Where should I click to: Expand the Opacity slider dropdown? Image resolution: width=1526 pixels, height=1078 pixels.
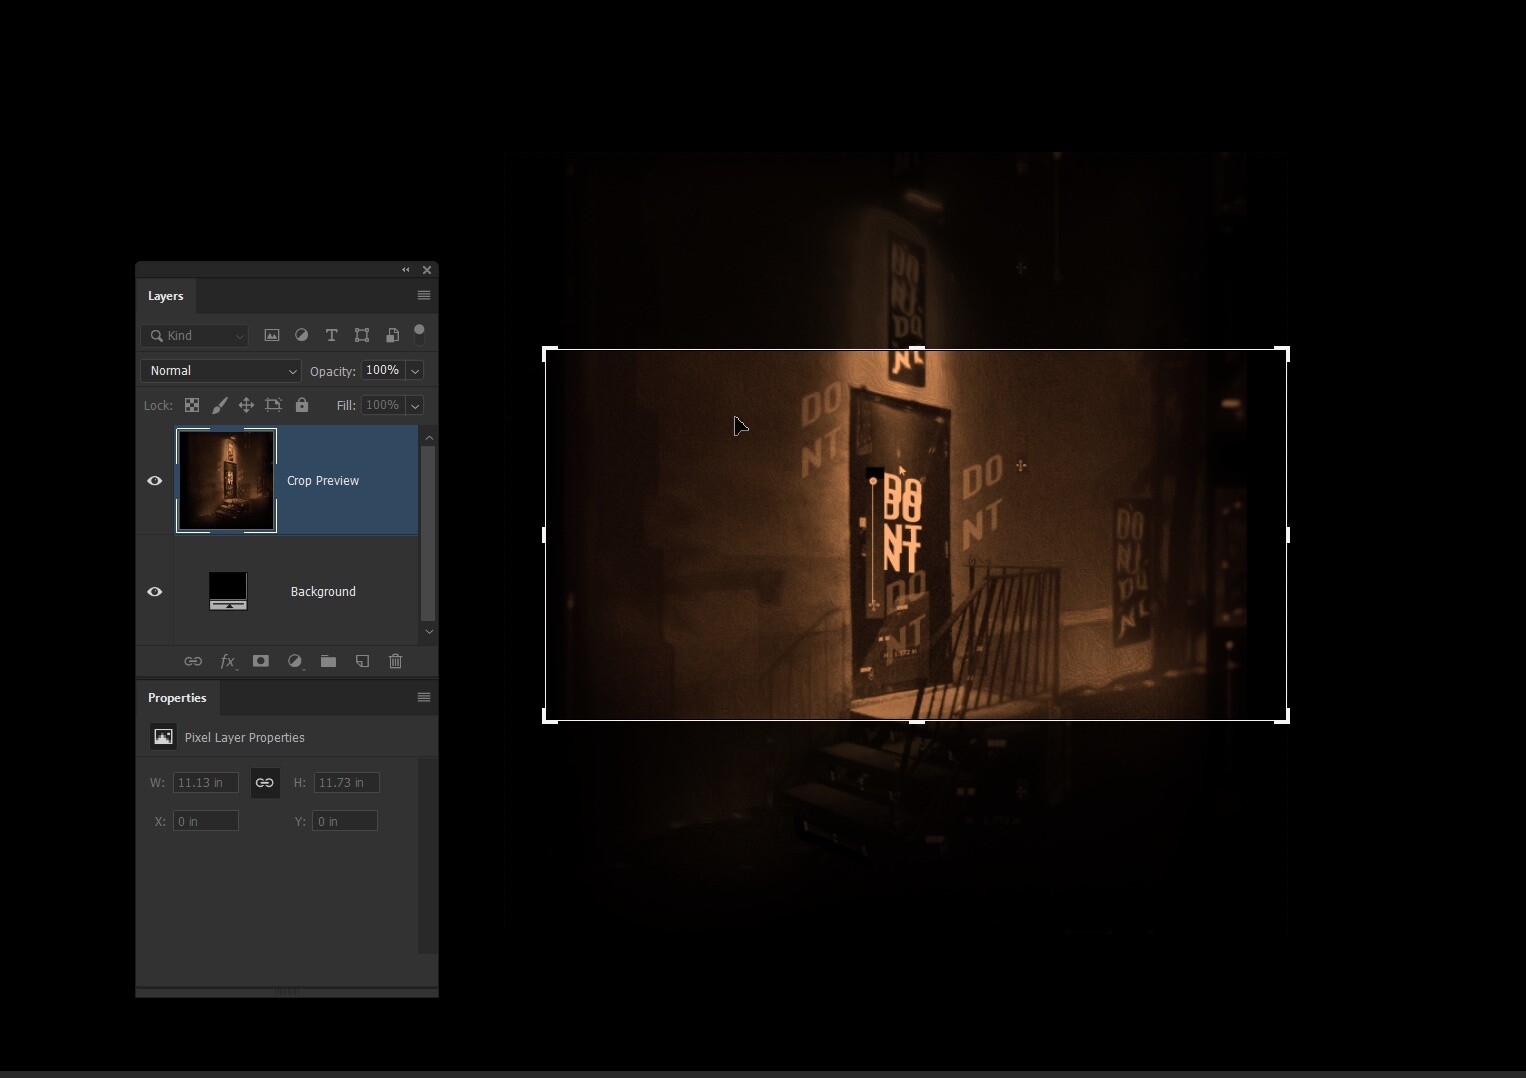click(x=415, y=371)
